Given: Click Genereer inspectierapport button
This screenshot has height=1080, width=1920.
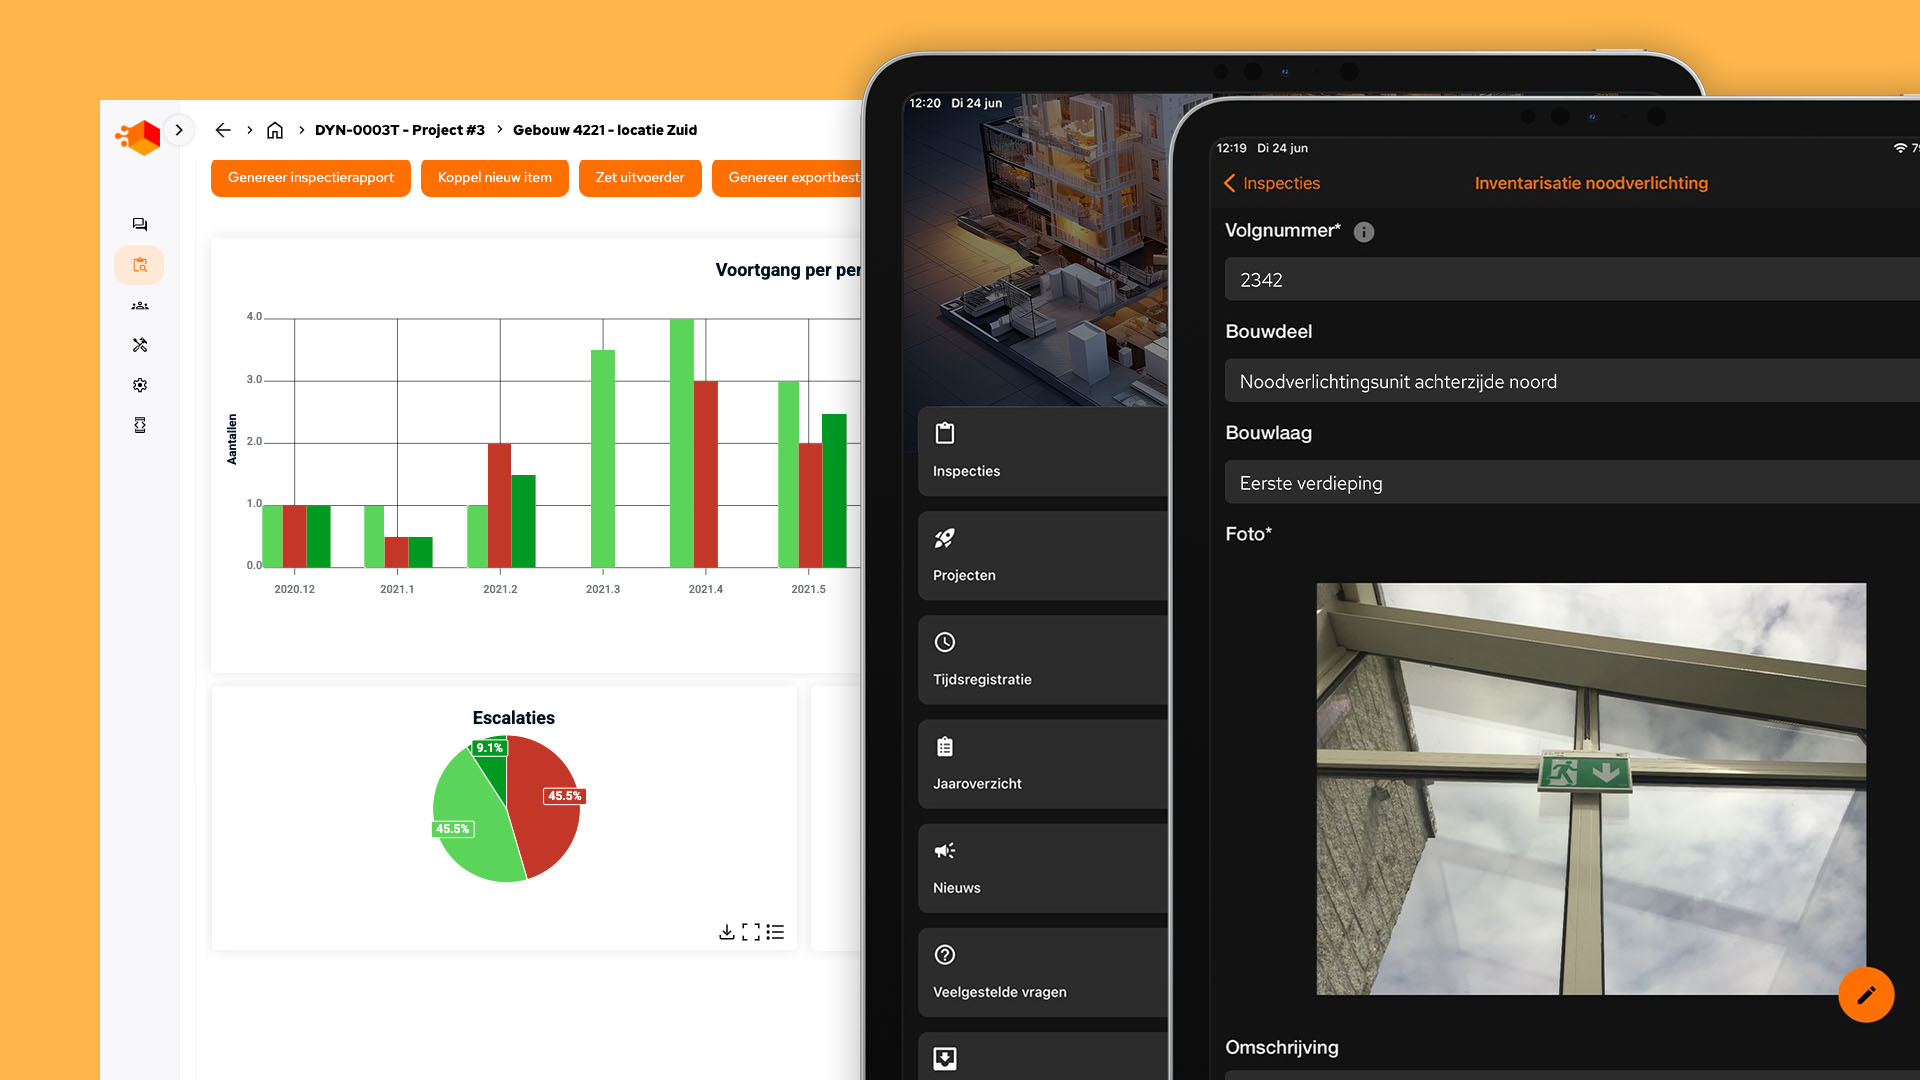Looking at the screenshot, I should click(x=310, y=178).
